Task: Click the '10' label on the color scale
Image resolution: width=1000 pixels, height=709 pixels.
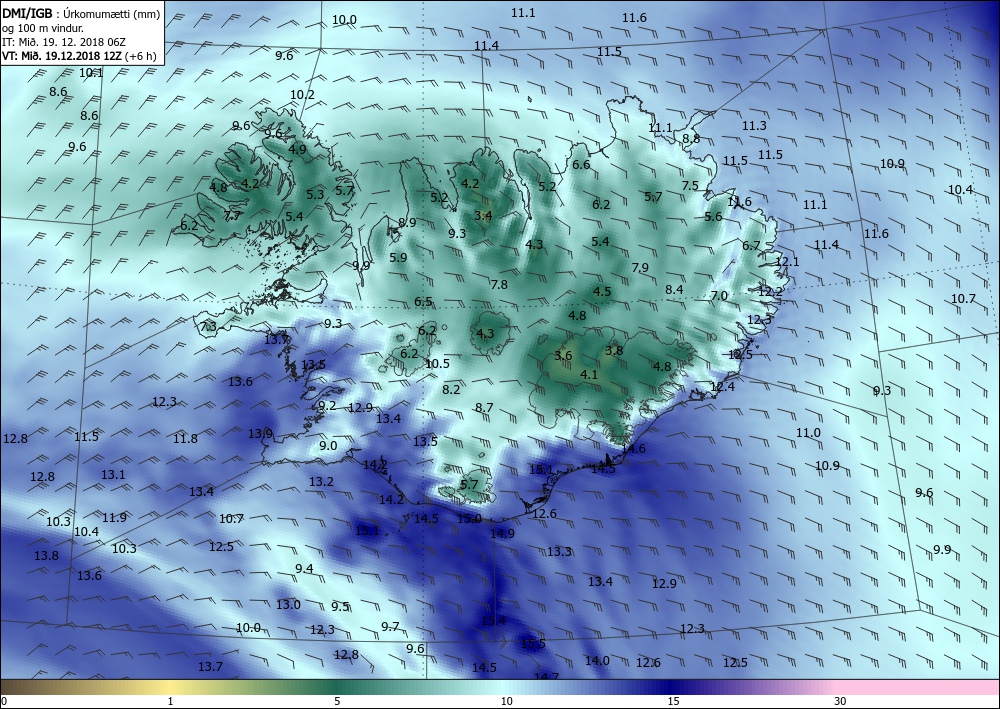Action: (x=506, y=701)
